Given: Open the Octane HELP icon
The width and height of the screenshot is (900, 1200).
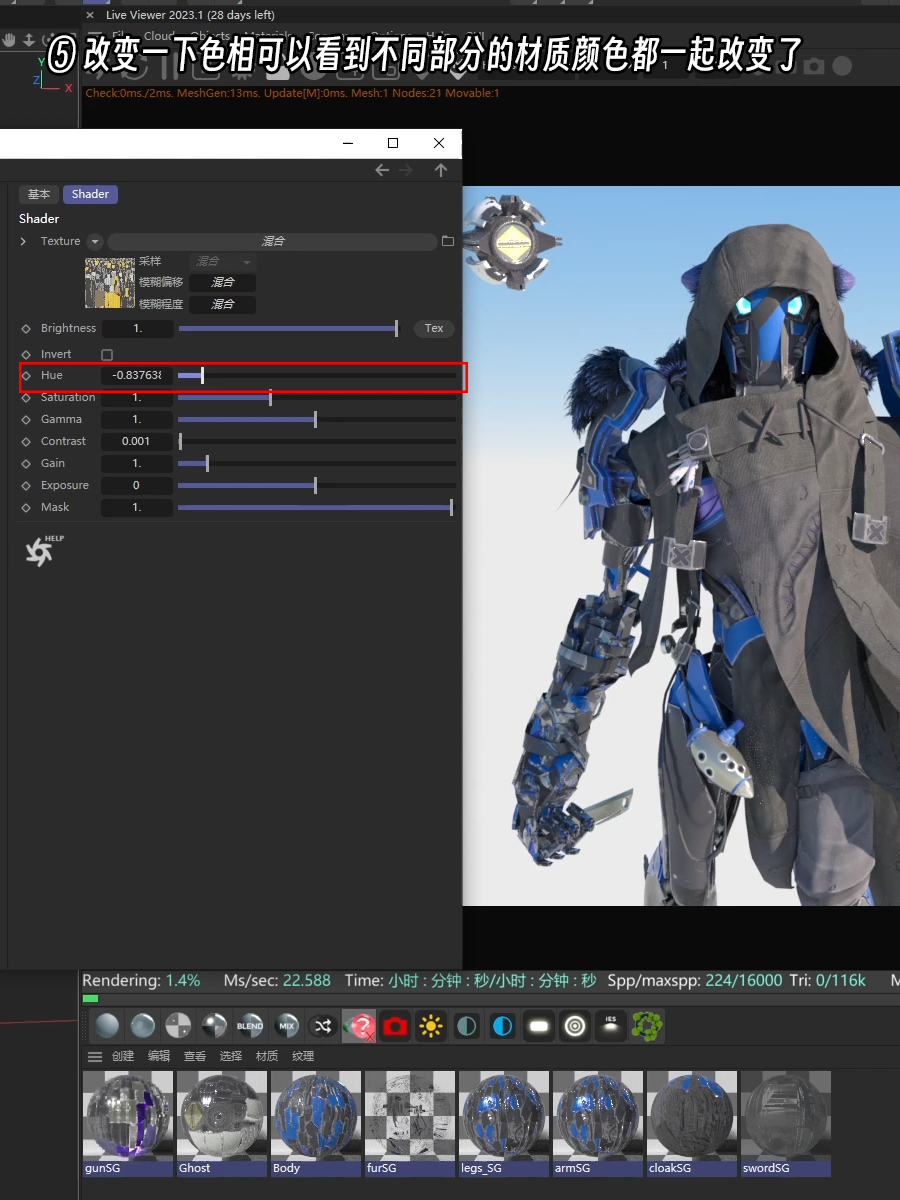Looking at the screenshot, I should pos(44,550).
